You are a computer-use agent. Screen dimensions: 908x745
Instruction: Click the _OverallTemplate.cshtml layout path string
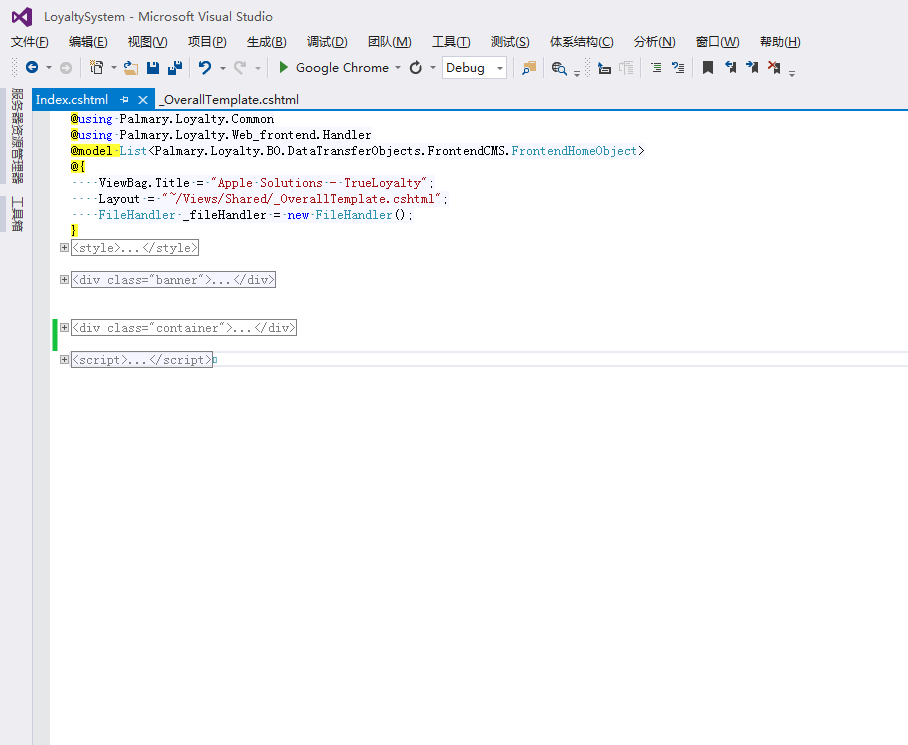302,199
